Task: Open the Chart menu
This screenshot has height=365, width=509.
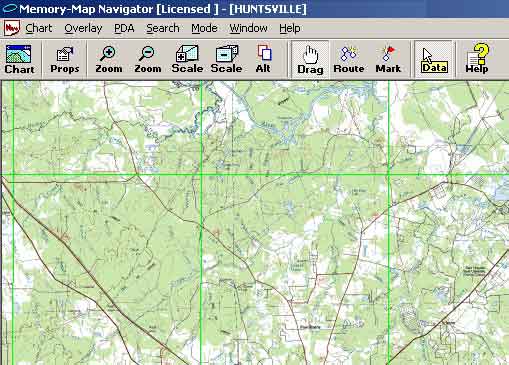Action: tap(39, 28)
